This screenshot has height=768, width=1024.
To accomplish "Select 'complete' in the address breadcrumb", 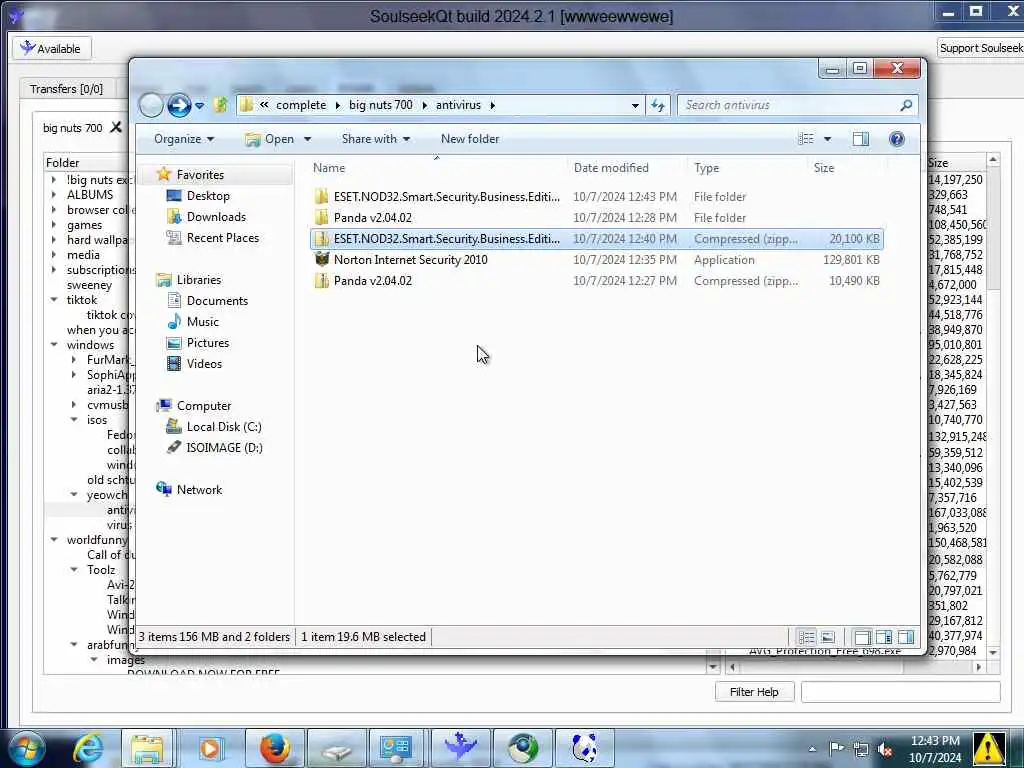I will pyautogui.click(x=301, y=105).
